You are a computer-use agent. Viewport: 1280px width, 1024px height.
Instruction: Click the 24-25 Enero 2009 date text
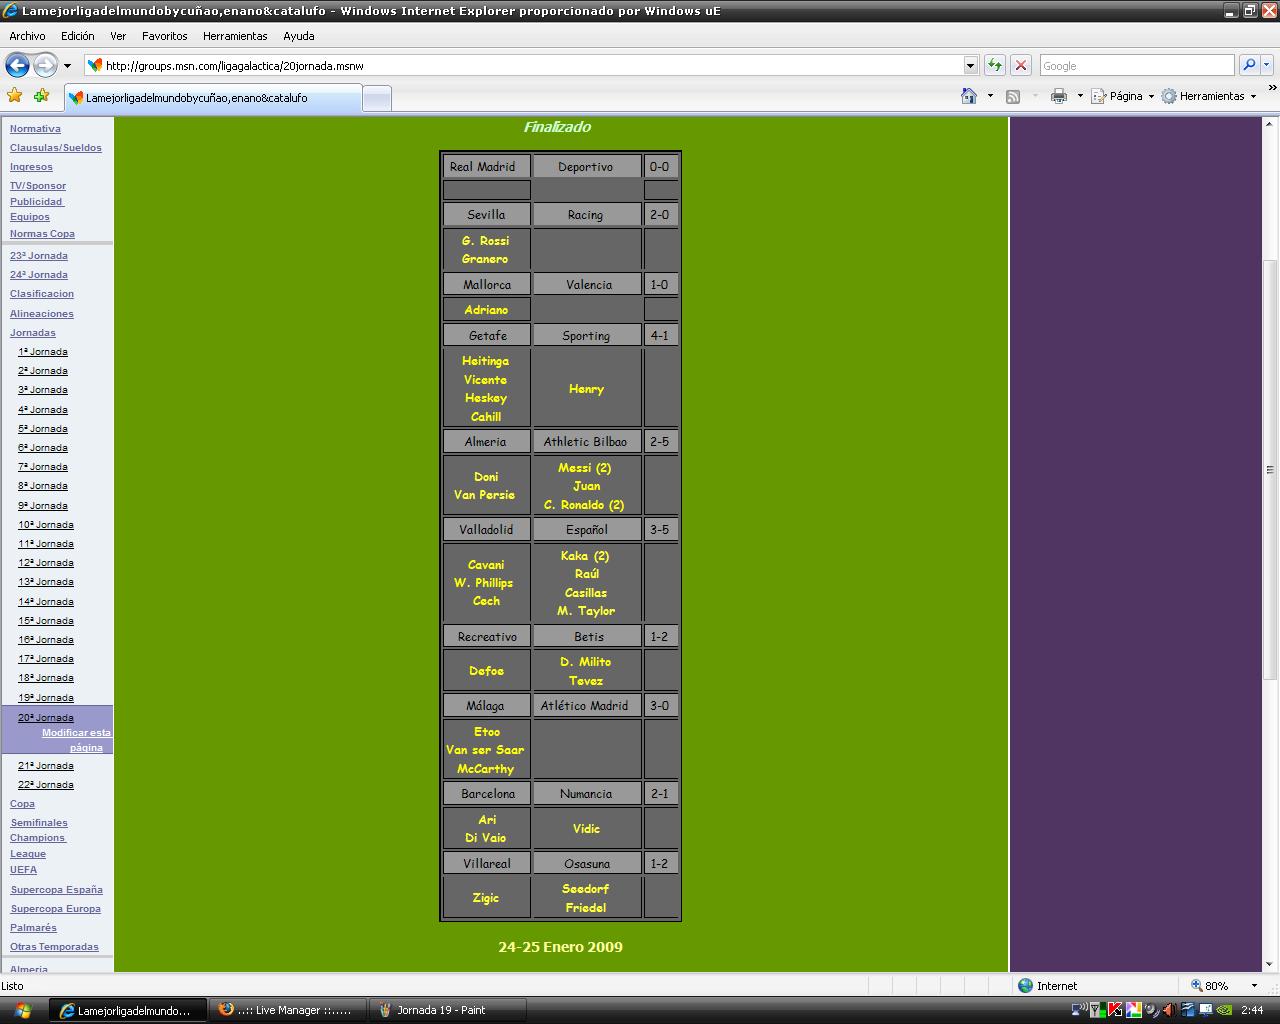(x=560, y=947)
